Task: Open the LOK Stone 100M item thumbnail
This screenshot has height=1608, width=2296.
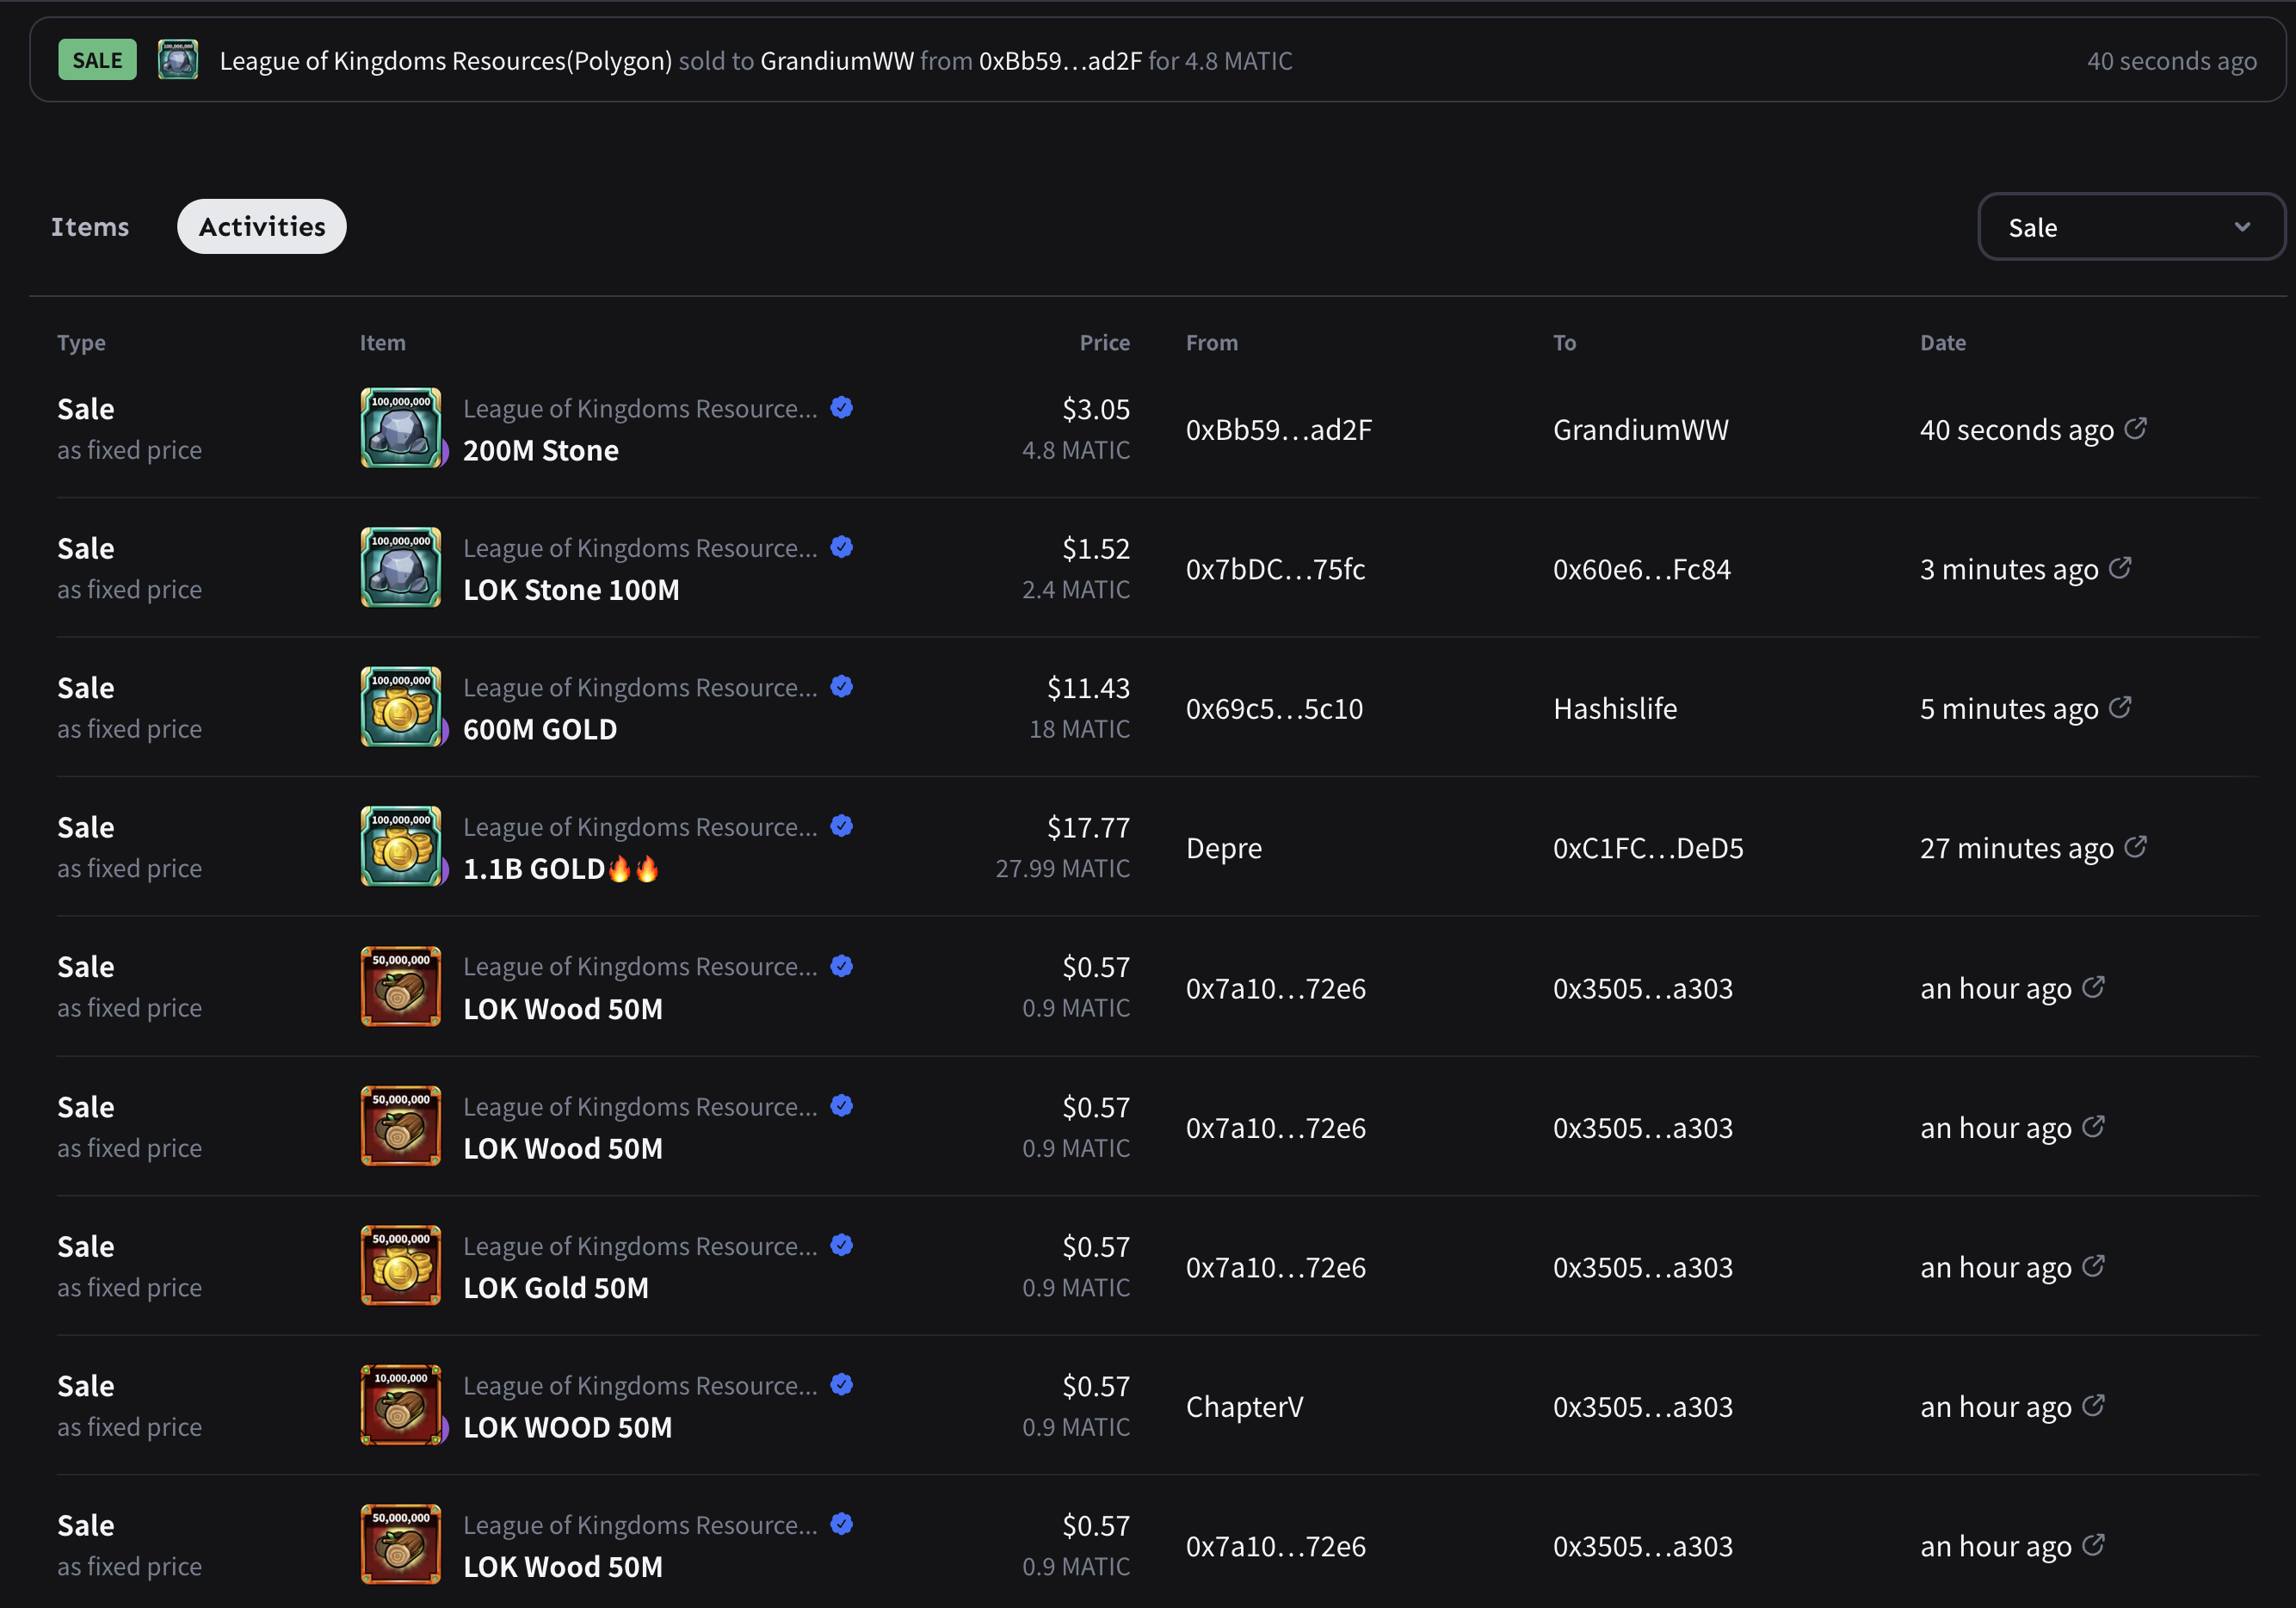Action: (x=401, y=567)
